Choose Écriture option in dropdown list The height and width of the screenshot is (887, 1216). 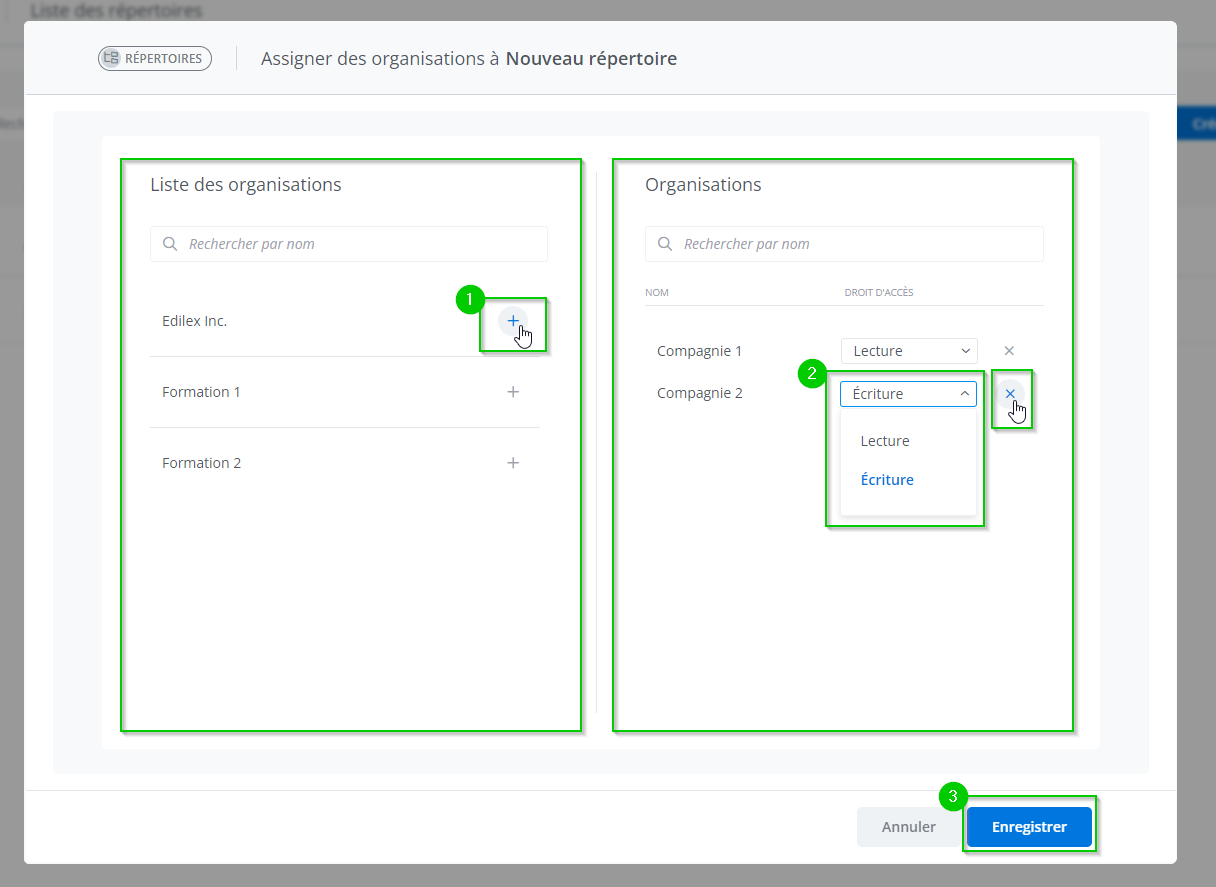887,480
